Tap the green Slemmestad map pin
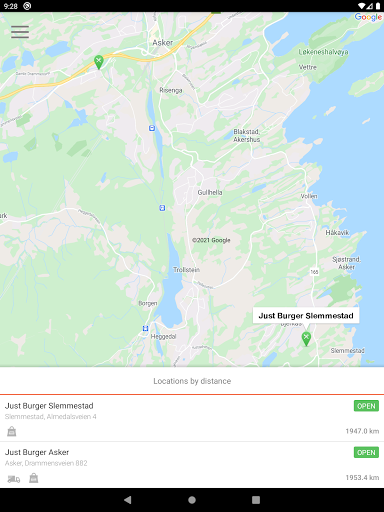Image resolution: width=384 pixels, height=512 pixels. tap(306, 339)
